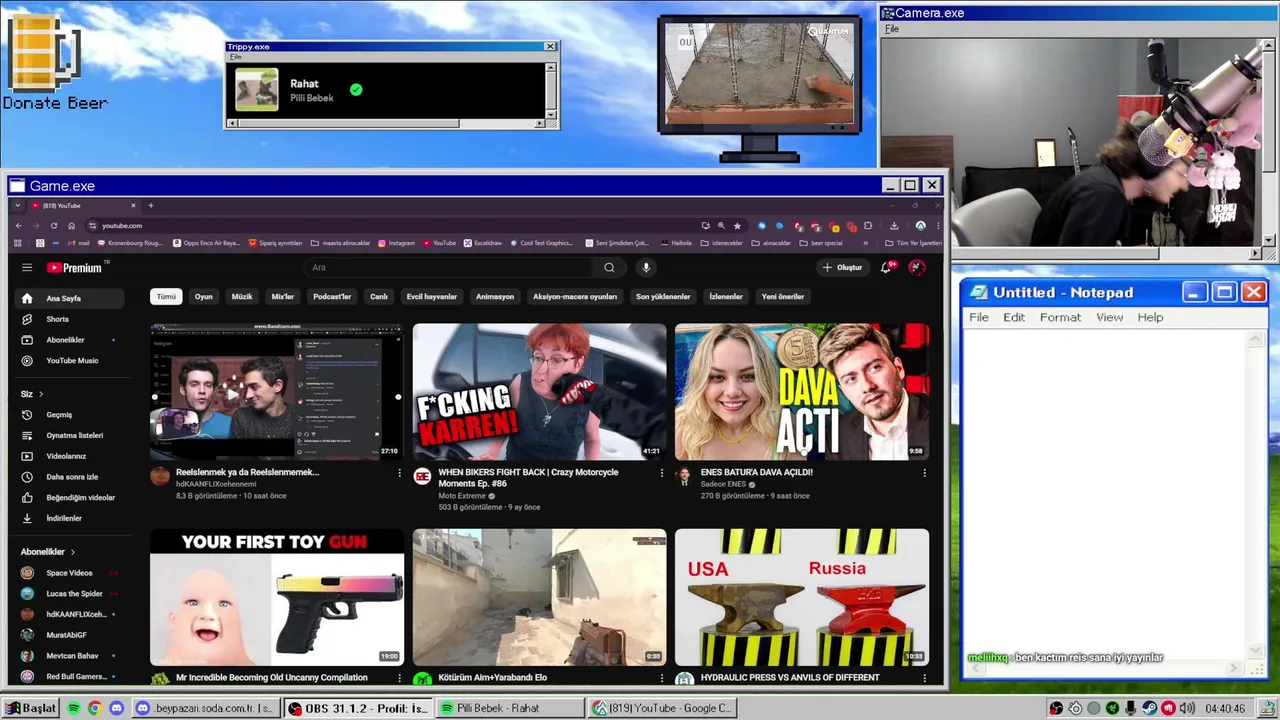
Task: Select the Animasyon filter chip
Action: pos(495,297)
